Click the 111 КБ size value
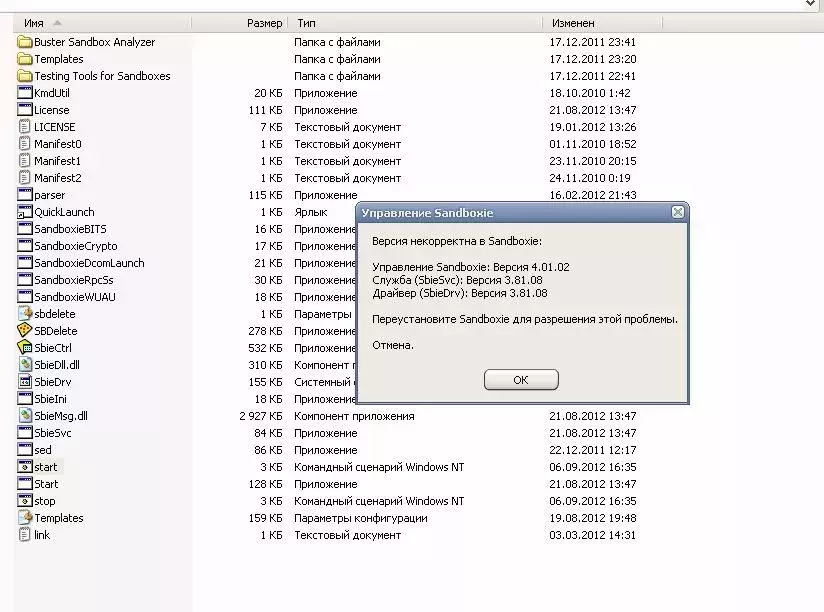This screenshot has height=612, width=824. 265,110
